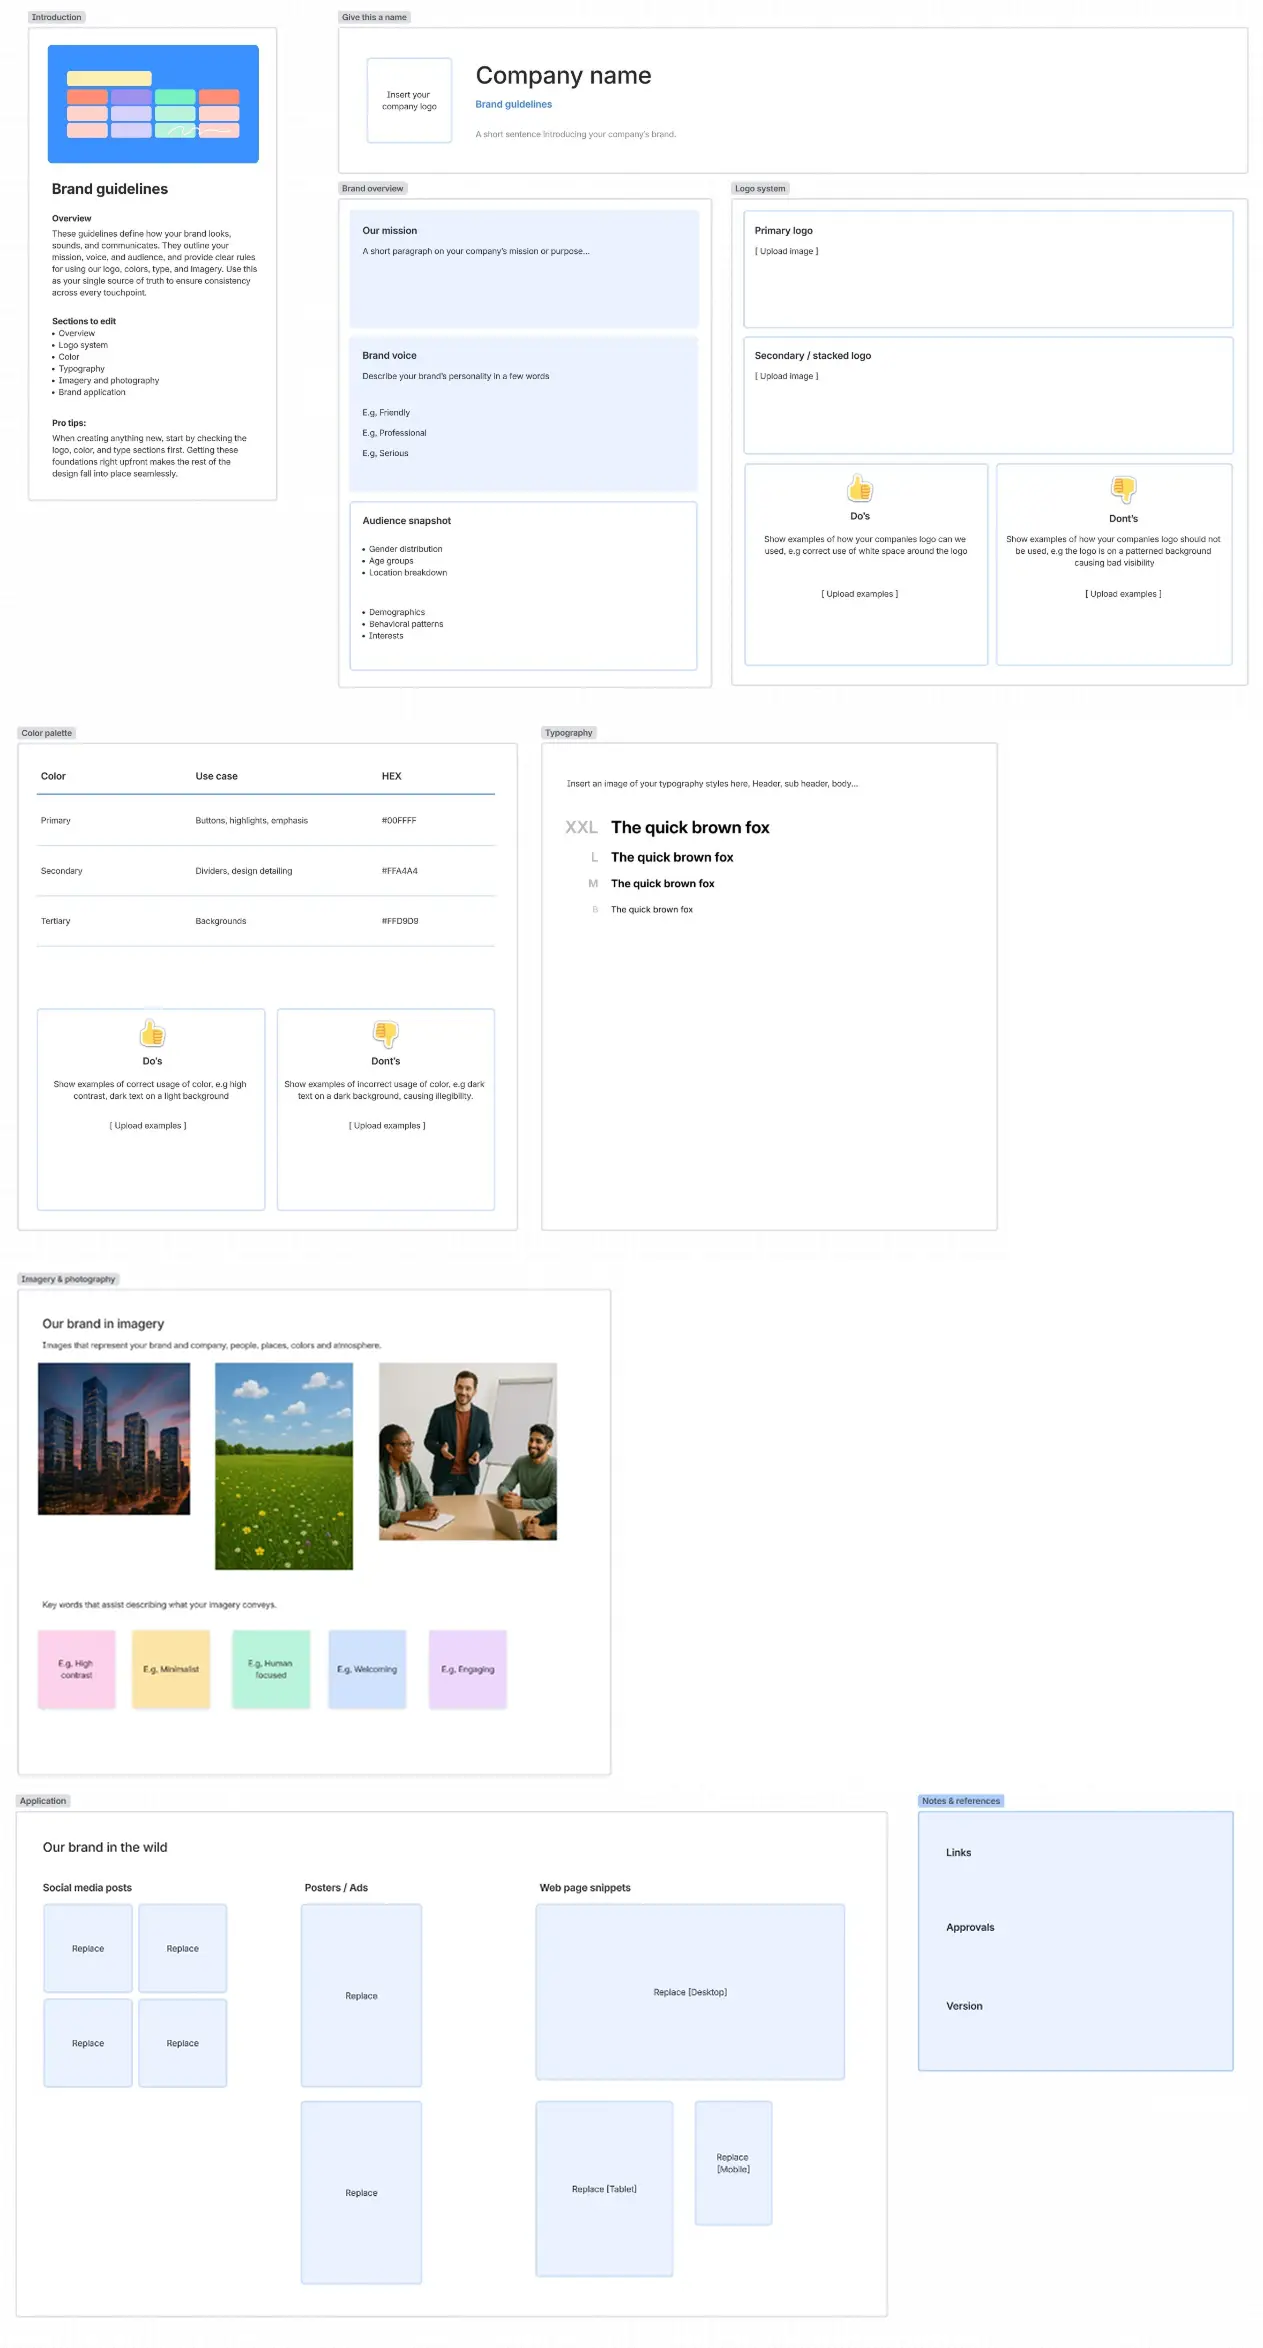The width and height of the screenshot is (1263, 2348).
Task: Click the 'Replace [Desktop]' web snippet placeholder
Action: [x=690, y=1992]
